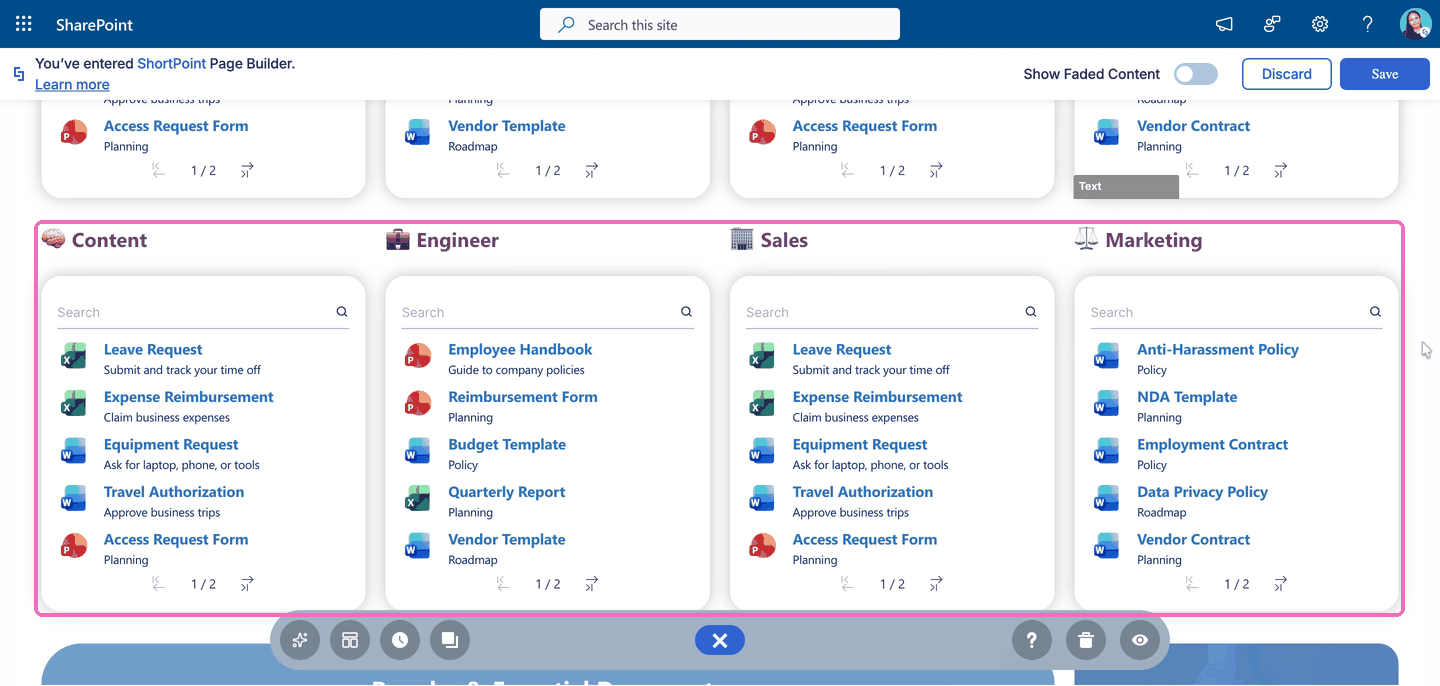This screenshot has width=1440, height=686.
Task: Open Budget Template document
Action: pos(507,445)
